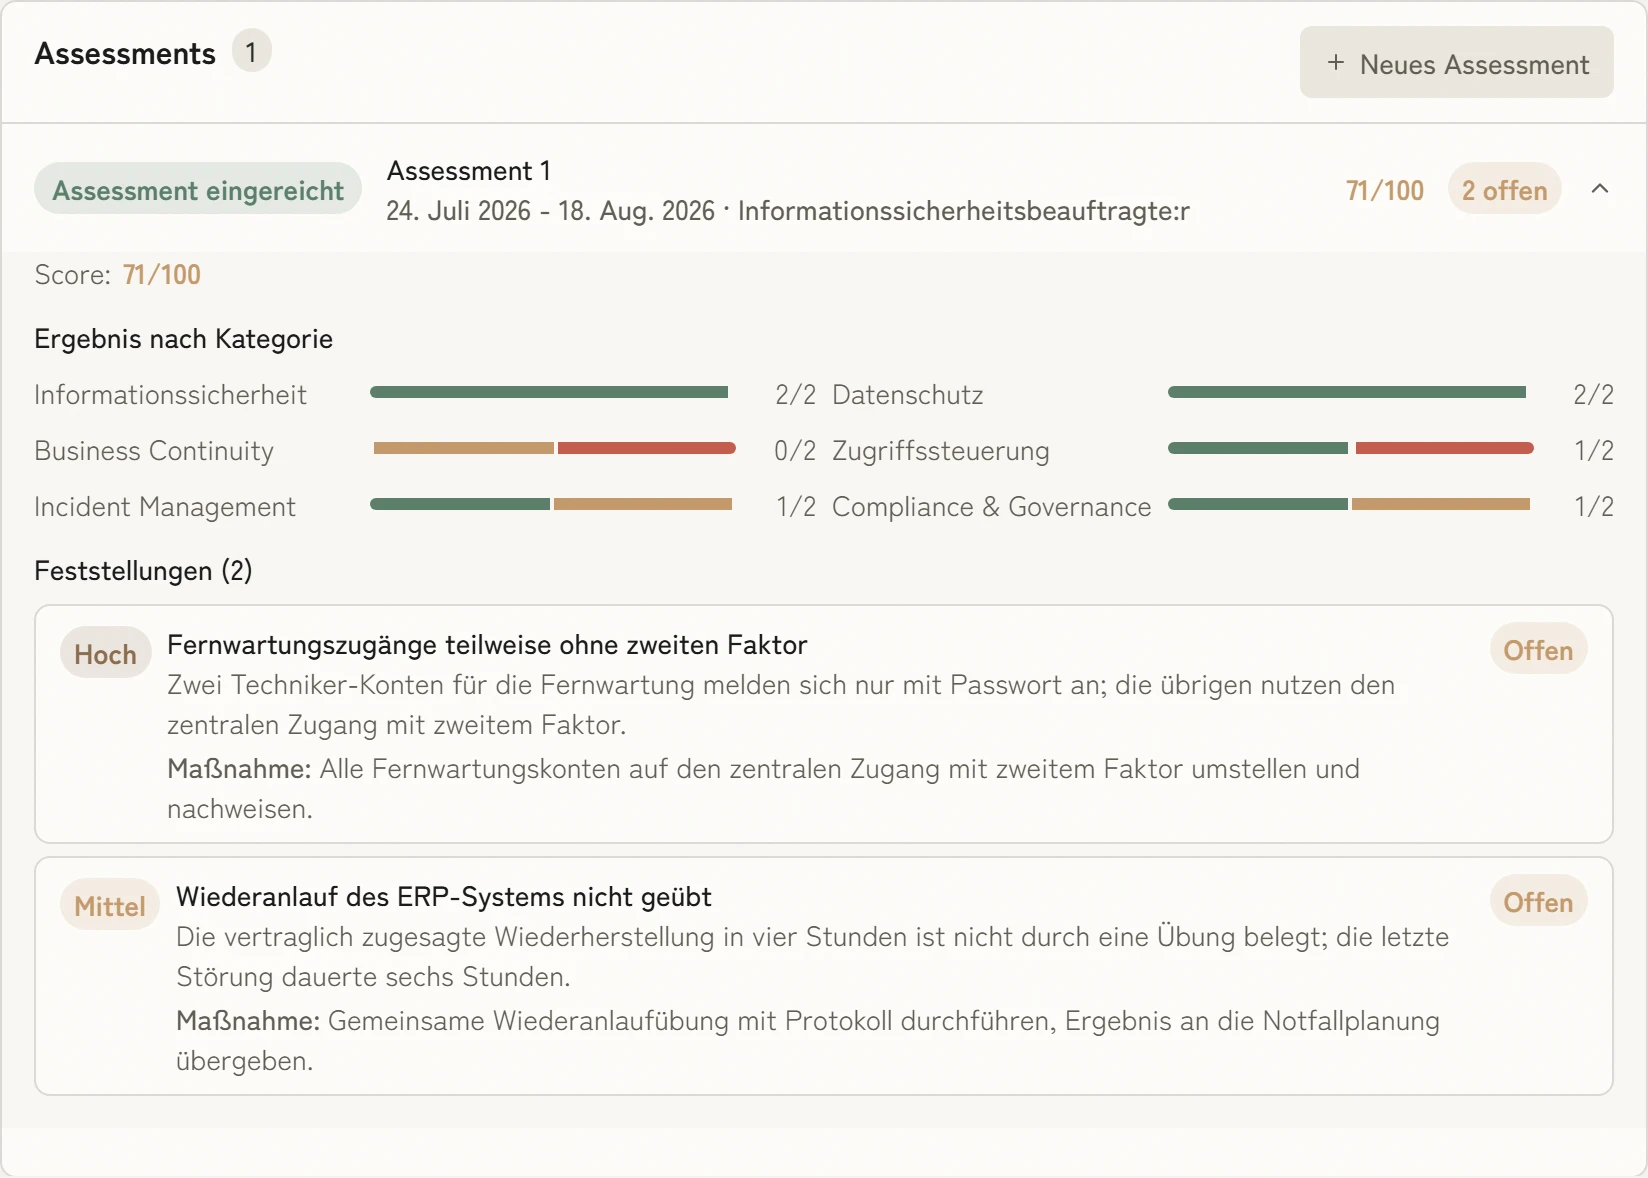Click the Score: 71/100 value below the header

click(x=162, y=275)
